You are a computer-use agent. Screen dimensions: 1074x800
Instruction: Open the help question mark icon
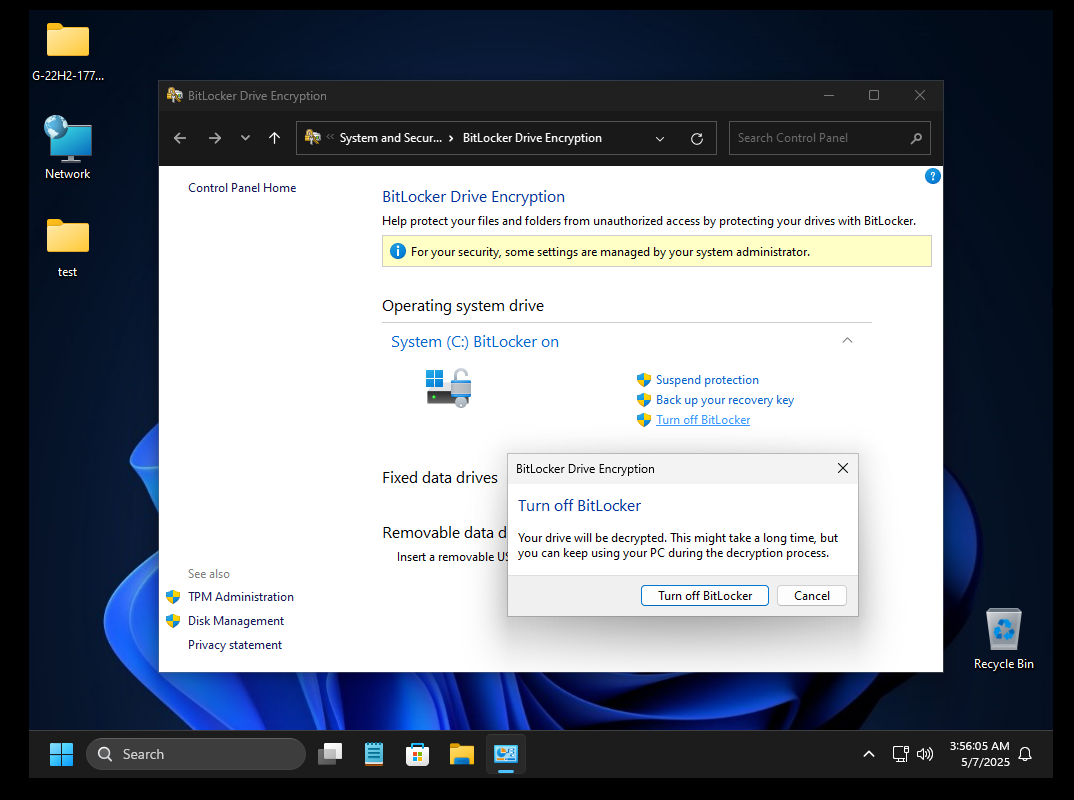(932, 176)
